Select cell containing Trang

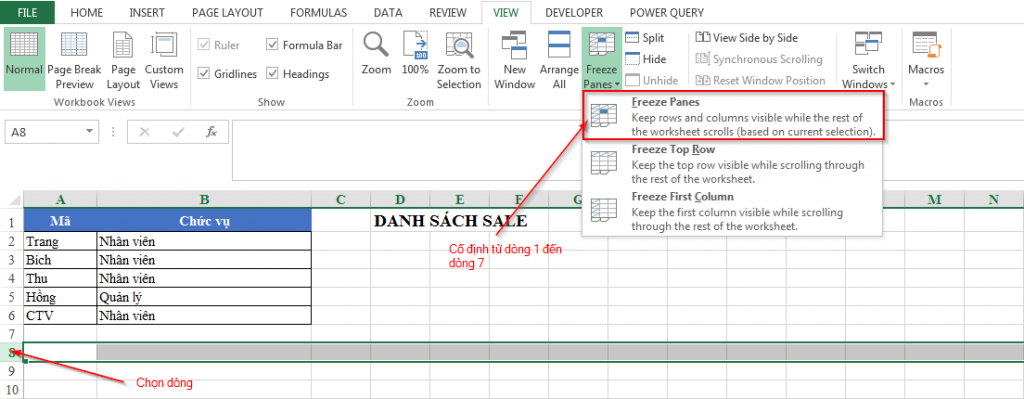[x=60, y=242]
